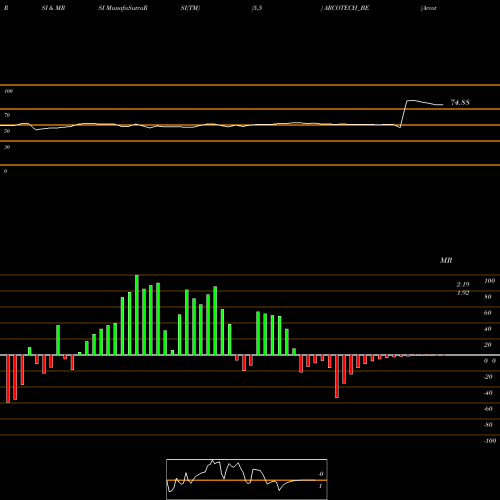Click the MR axis label -20
The height and width of the screenshot is (500, 500).
point(488,377)
